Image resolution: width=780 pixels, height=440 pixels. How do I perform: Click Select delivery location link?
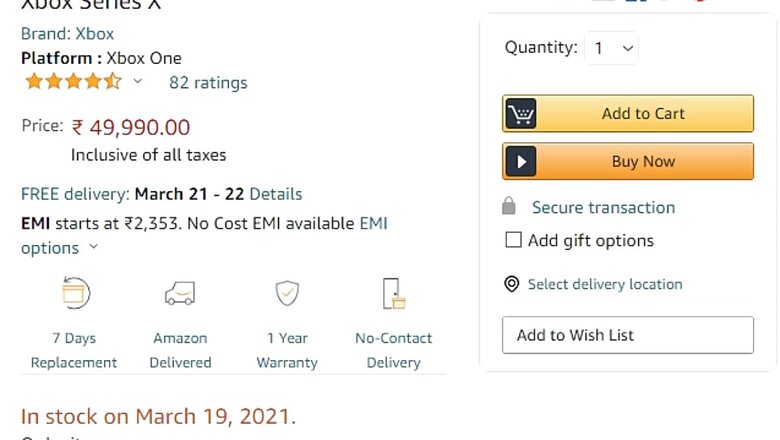[605, 284]
